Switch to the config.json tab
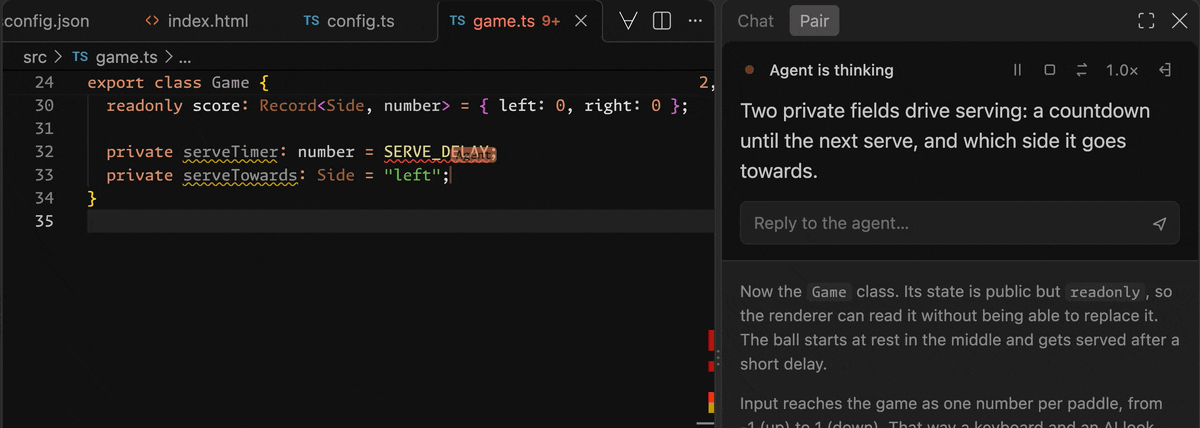 (x=43, y=21)
